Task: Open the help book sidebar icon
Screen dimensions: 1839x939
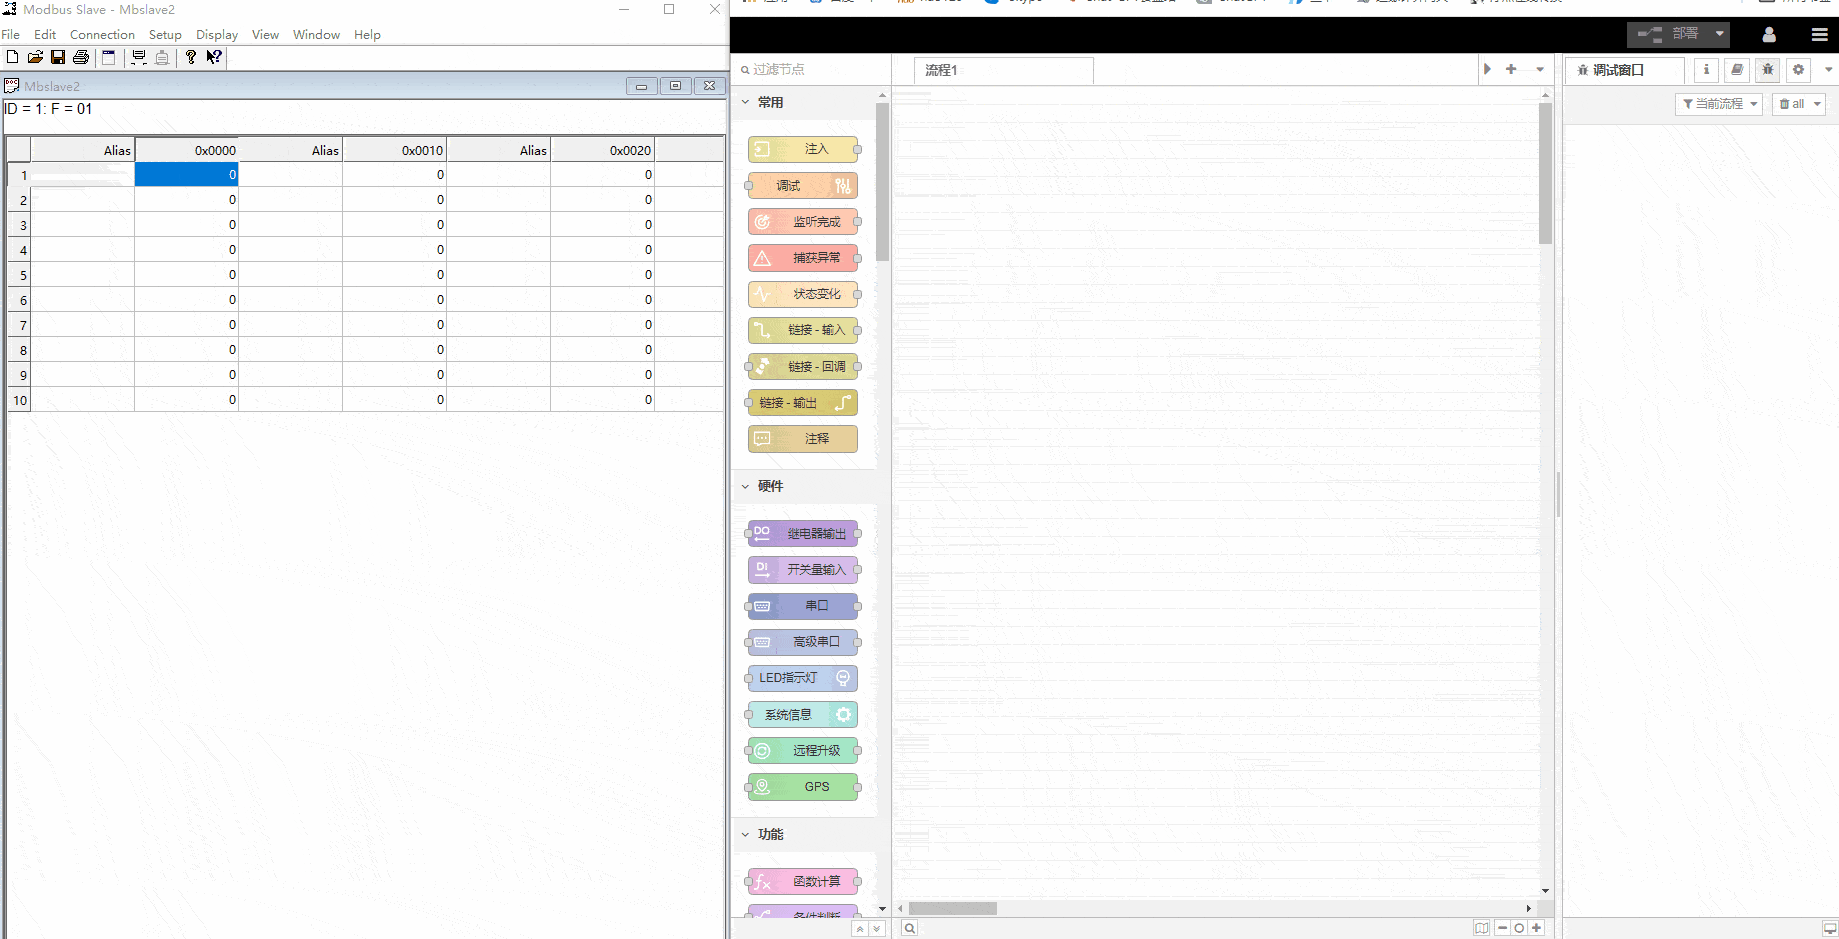Action: click(x=1737, y=70)
